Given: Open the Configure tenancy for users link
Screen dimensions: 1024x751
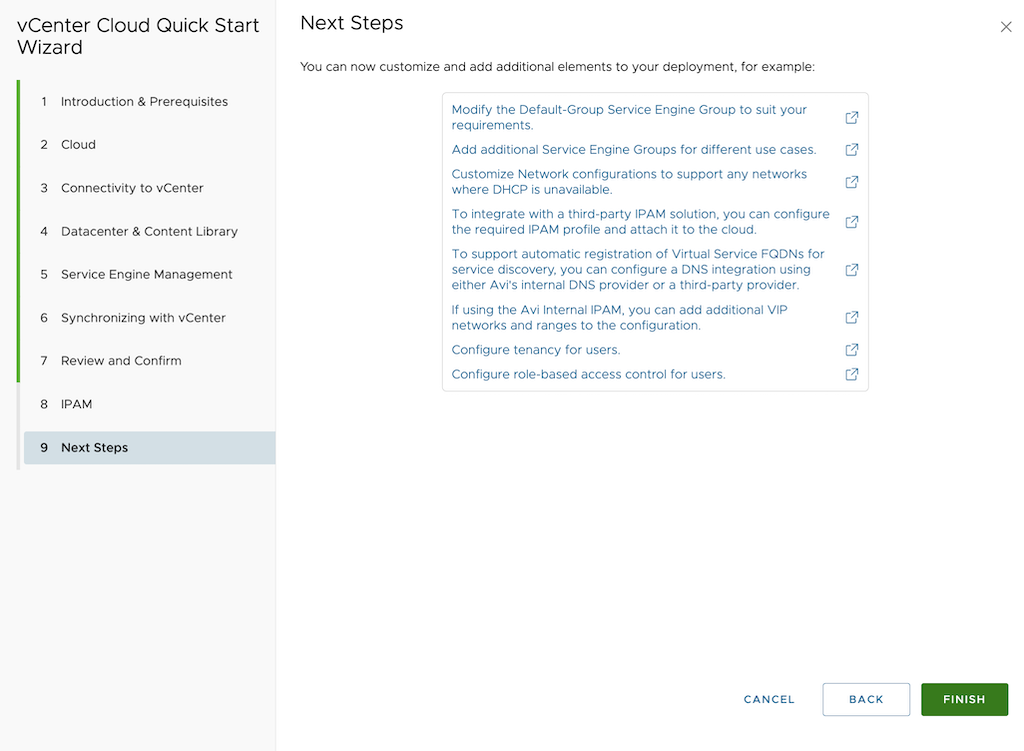Looking at the screenshot, I should (x=536, y=350).
